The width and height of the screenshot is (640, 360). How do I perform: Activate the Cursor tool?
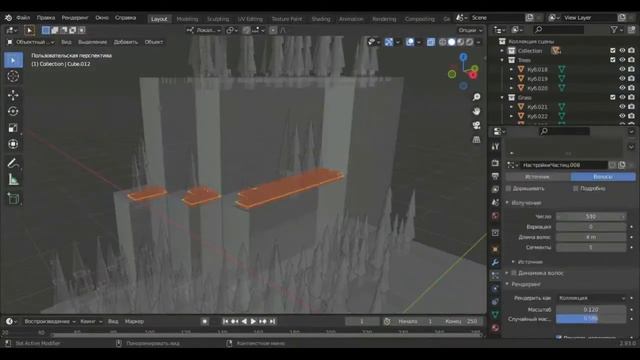13,76
